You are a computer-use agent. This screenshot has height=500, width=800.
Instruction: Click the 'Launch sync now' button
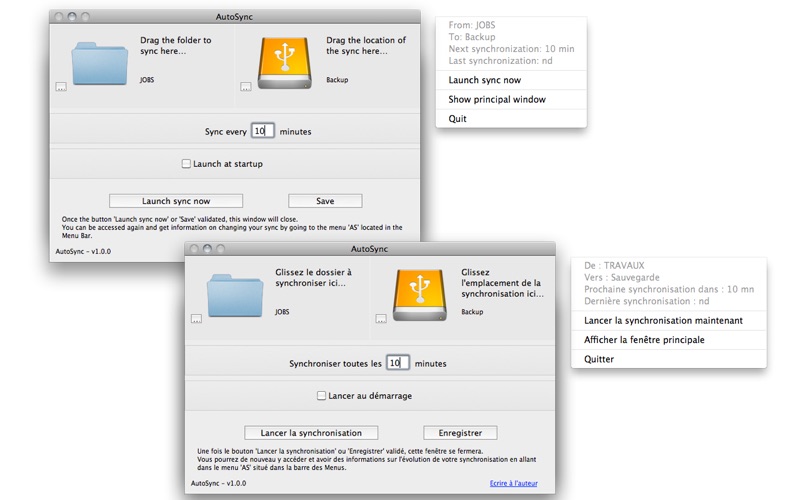click(x=176, y=201)
